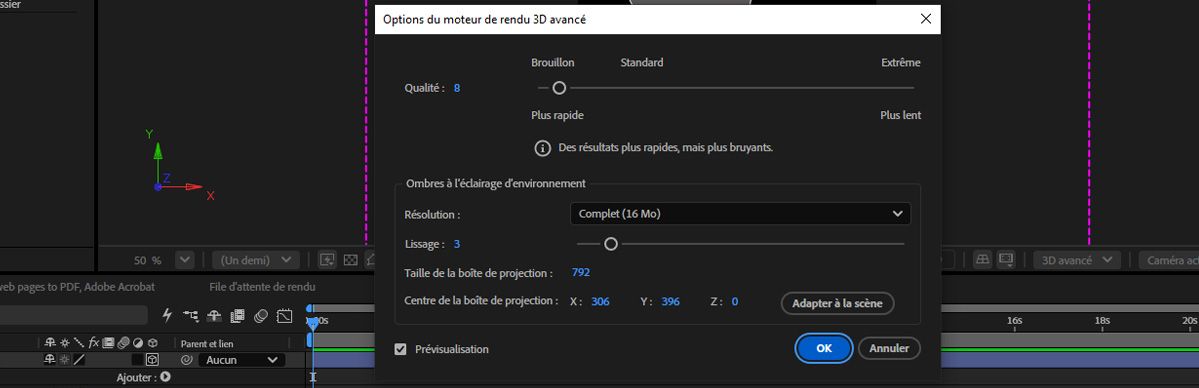Click the info icon beside the results message
This screenshot has height=388, width=1199.
click(x=542, y=148)
